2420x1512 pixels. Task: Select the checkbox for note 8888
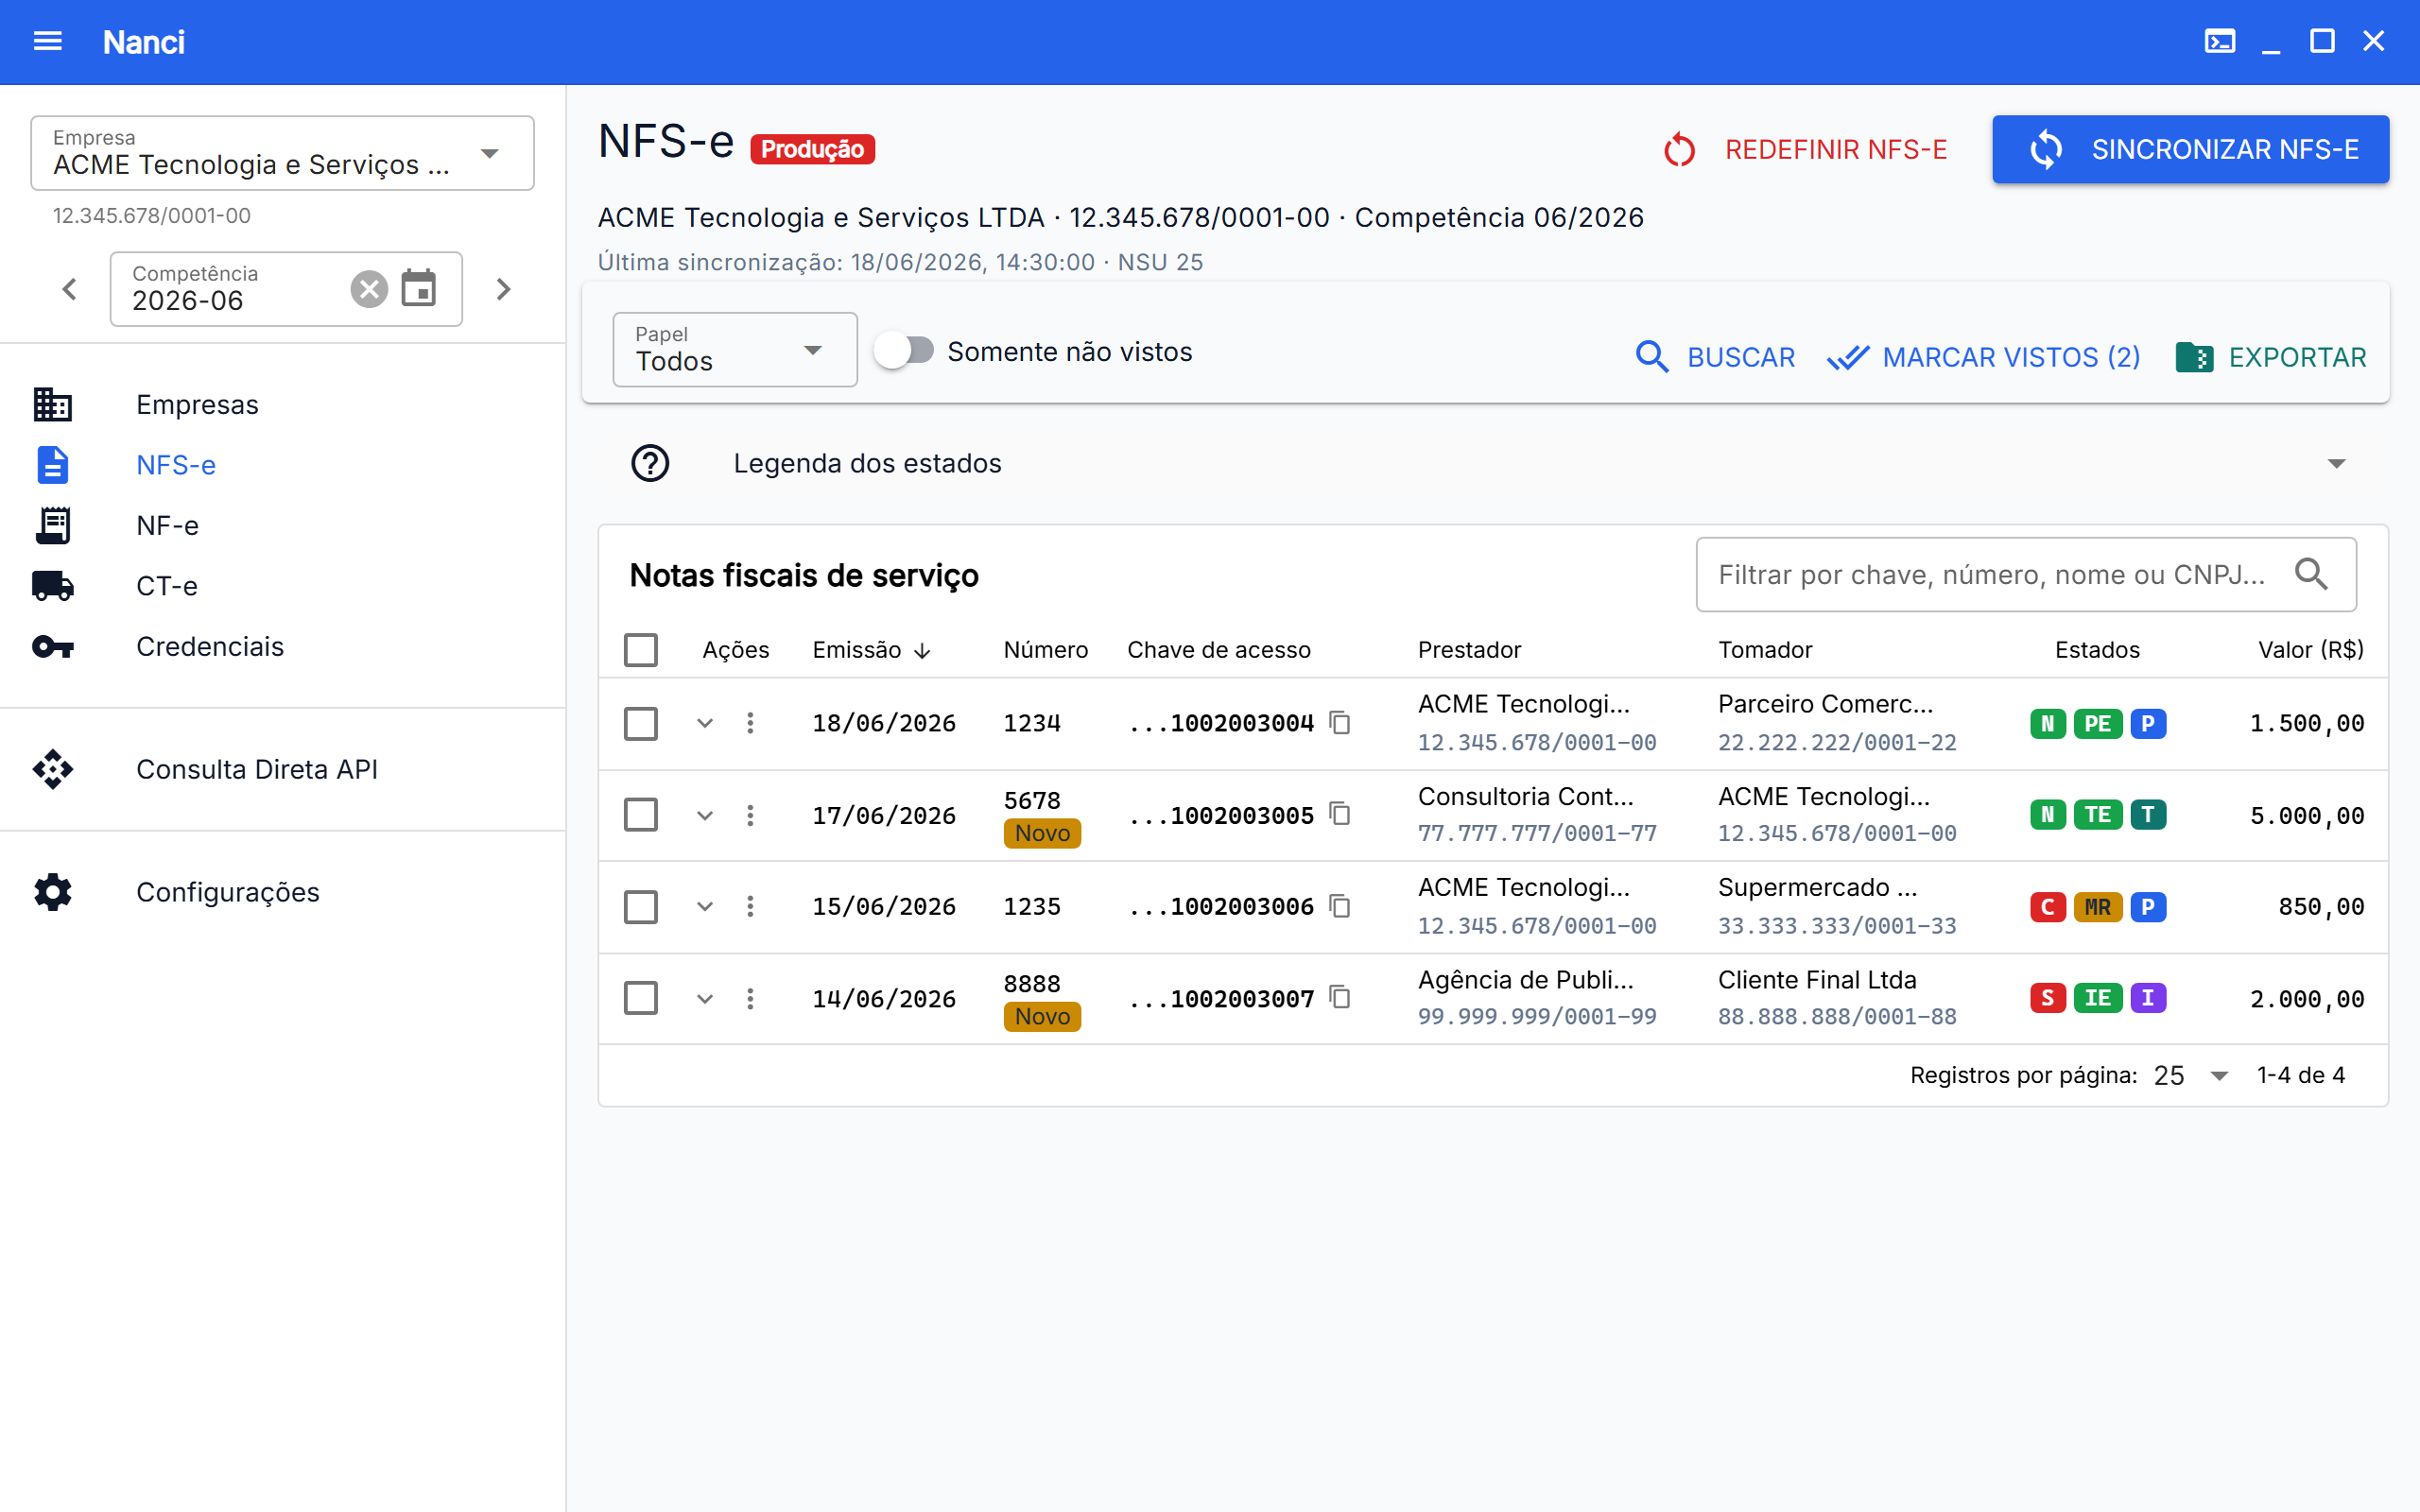tap(641, 998)
